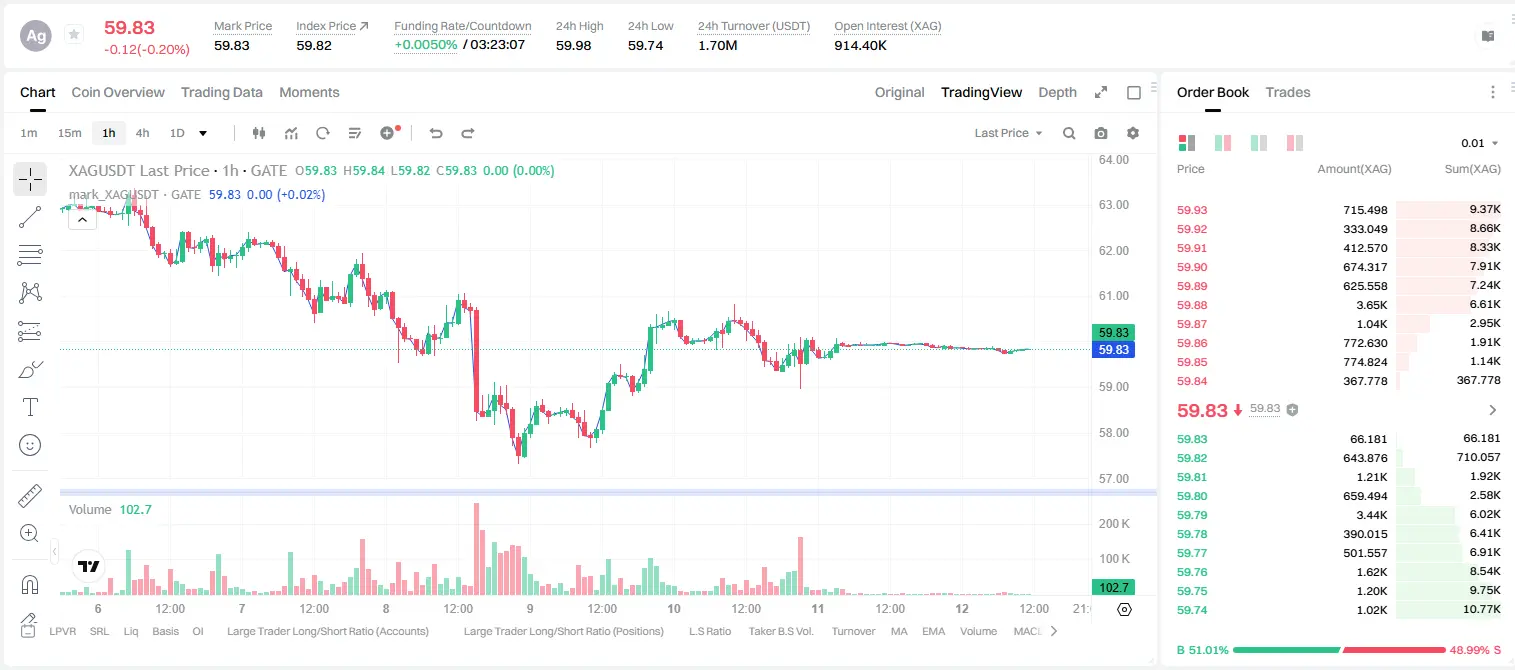Take chart snapshot with camera icon
Screen dimensions: 1515x670
coord(1101,133)
